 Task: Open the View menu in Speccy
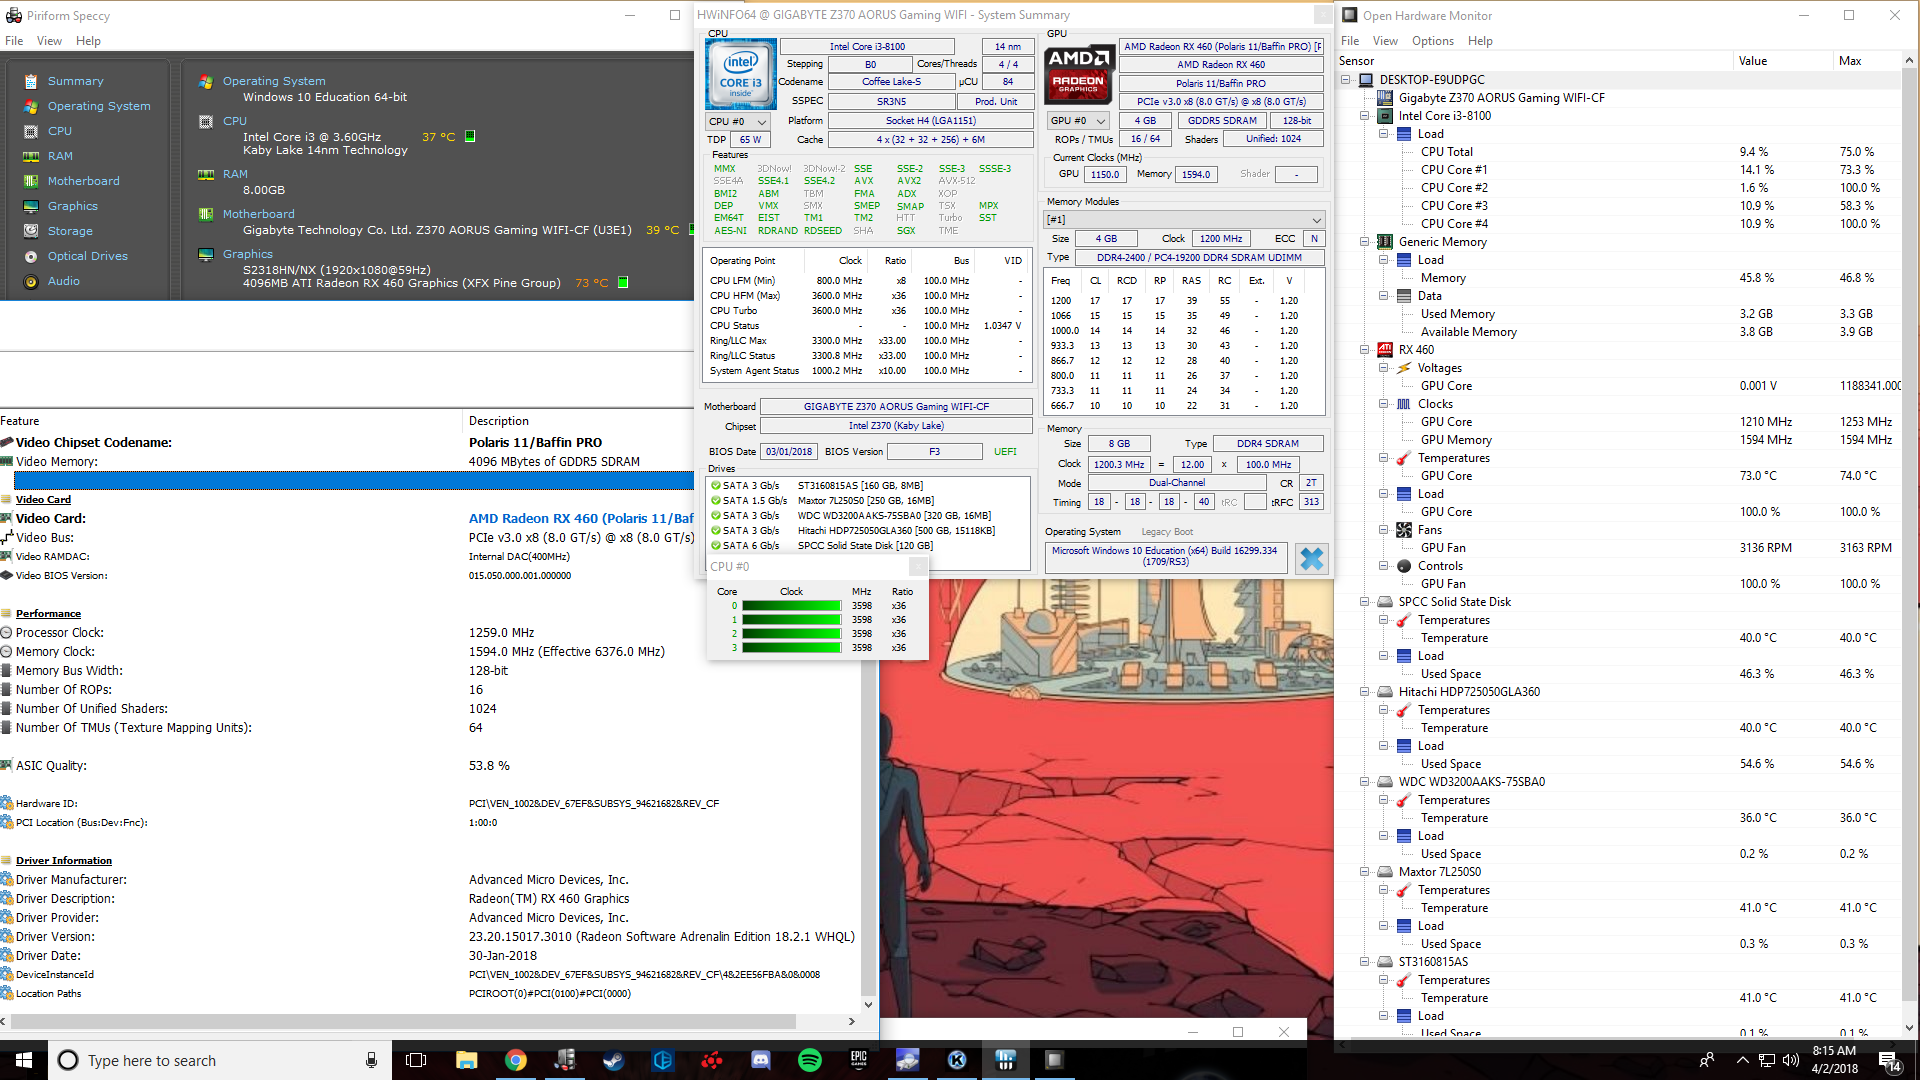tap(49, 41)
